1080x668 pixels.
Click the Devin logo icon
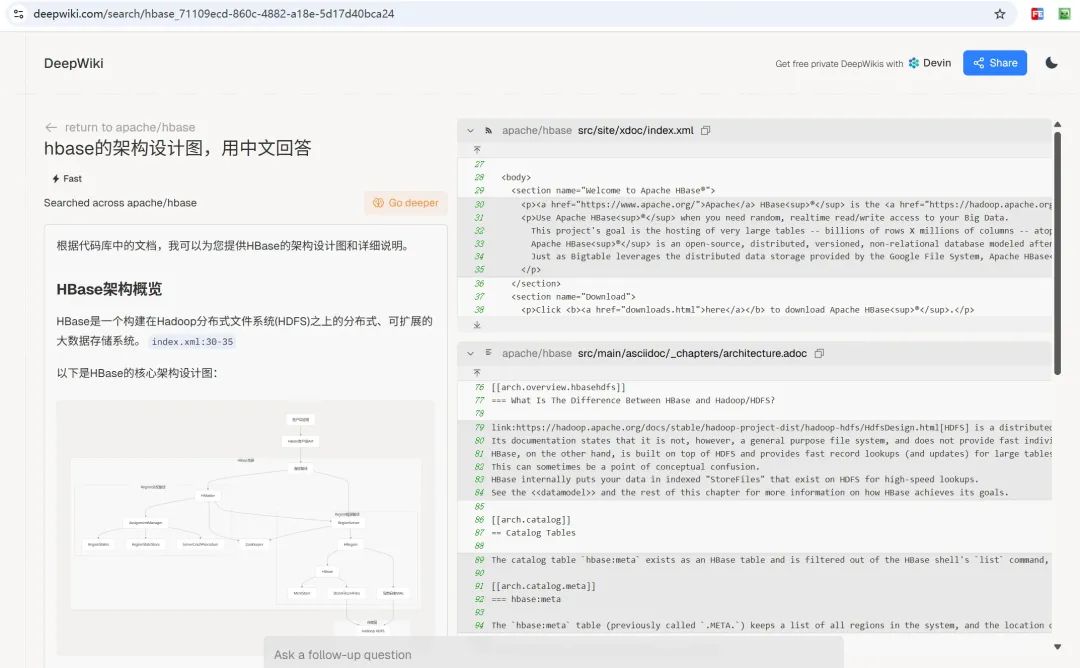click(x=913, y=63)
